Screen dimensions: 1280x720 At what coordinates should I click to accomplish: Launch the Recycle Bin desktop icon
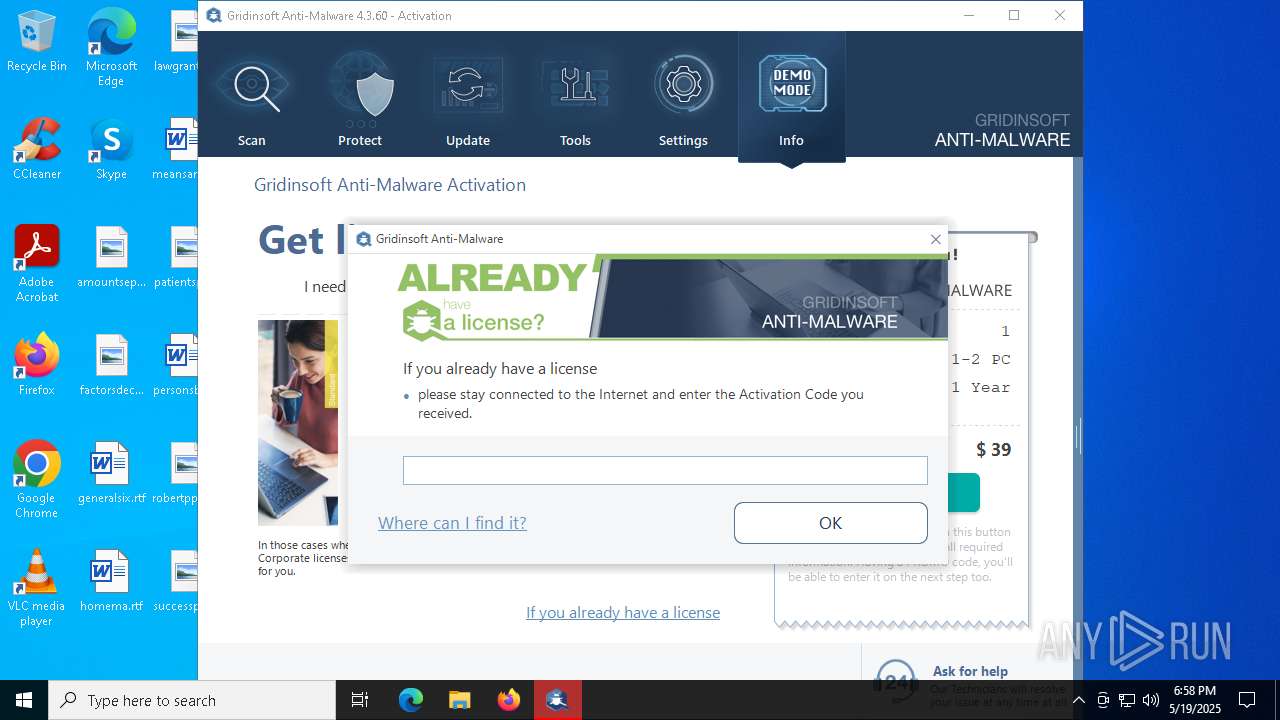(x=37, y=42)
